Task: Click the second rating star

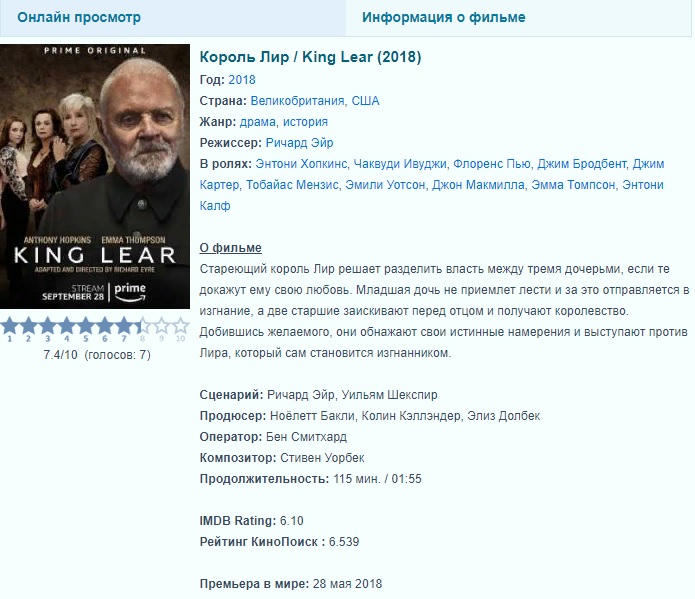Action: 28,326
